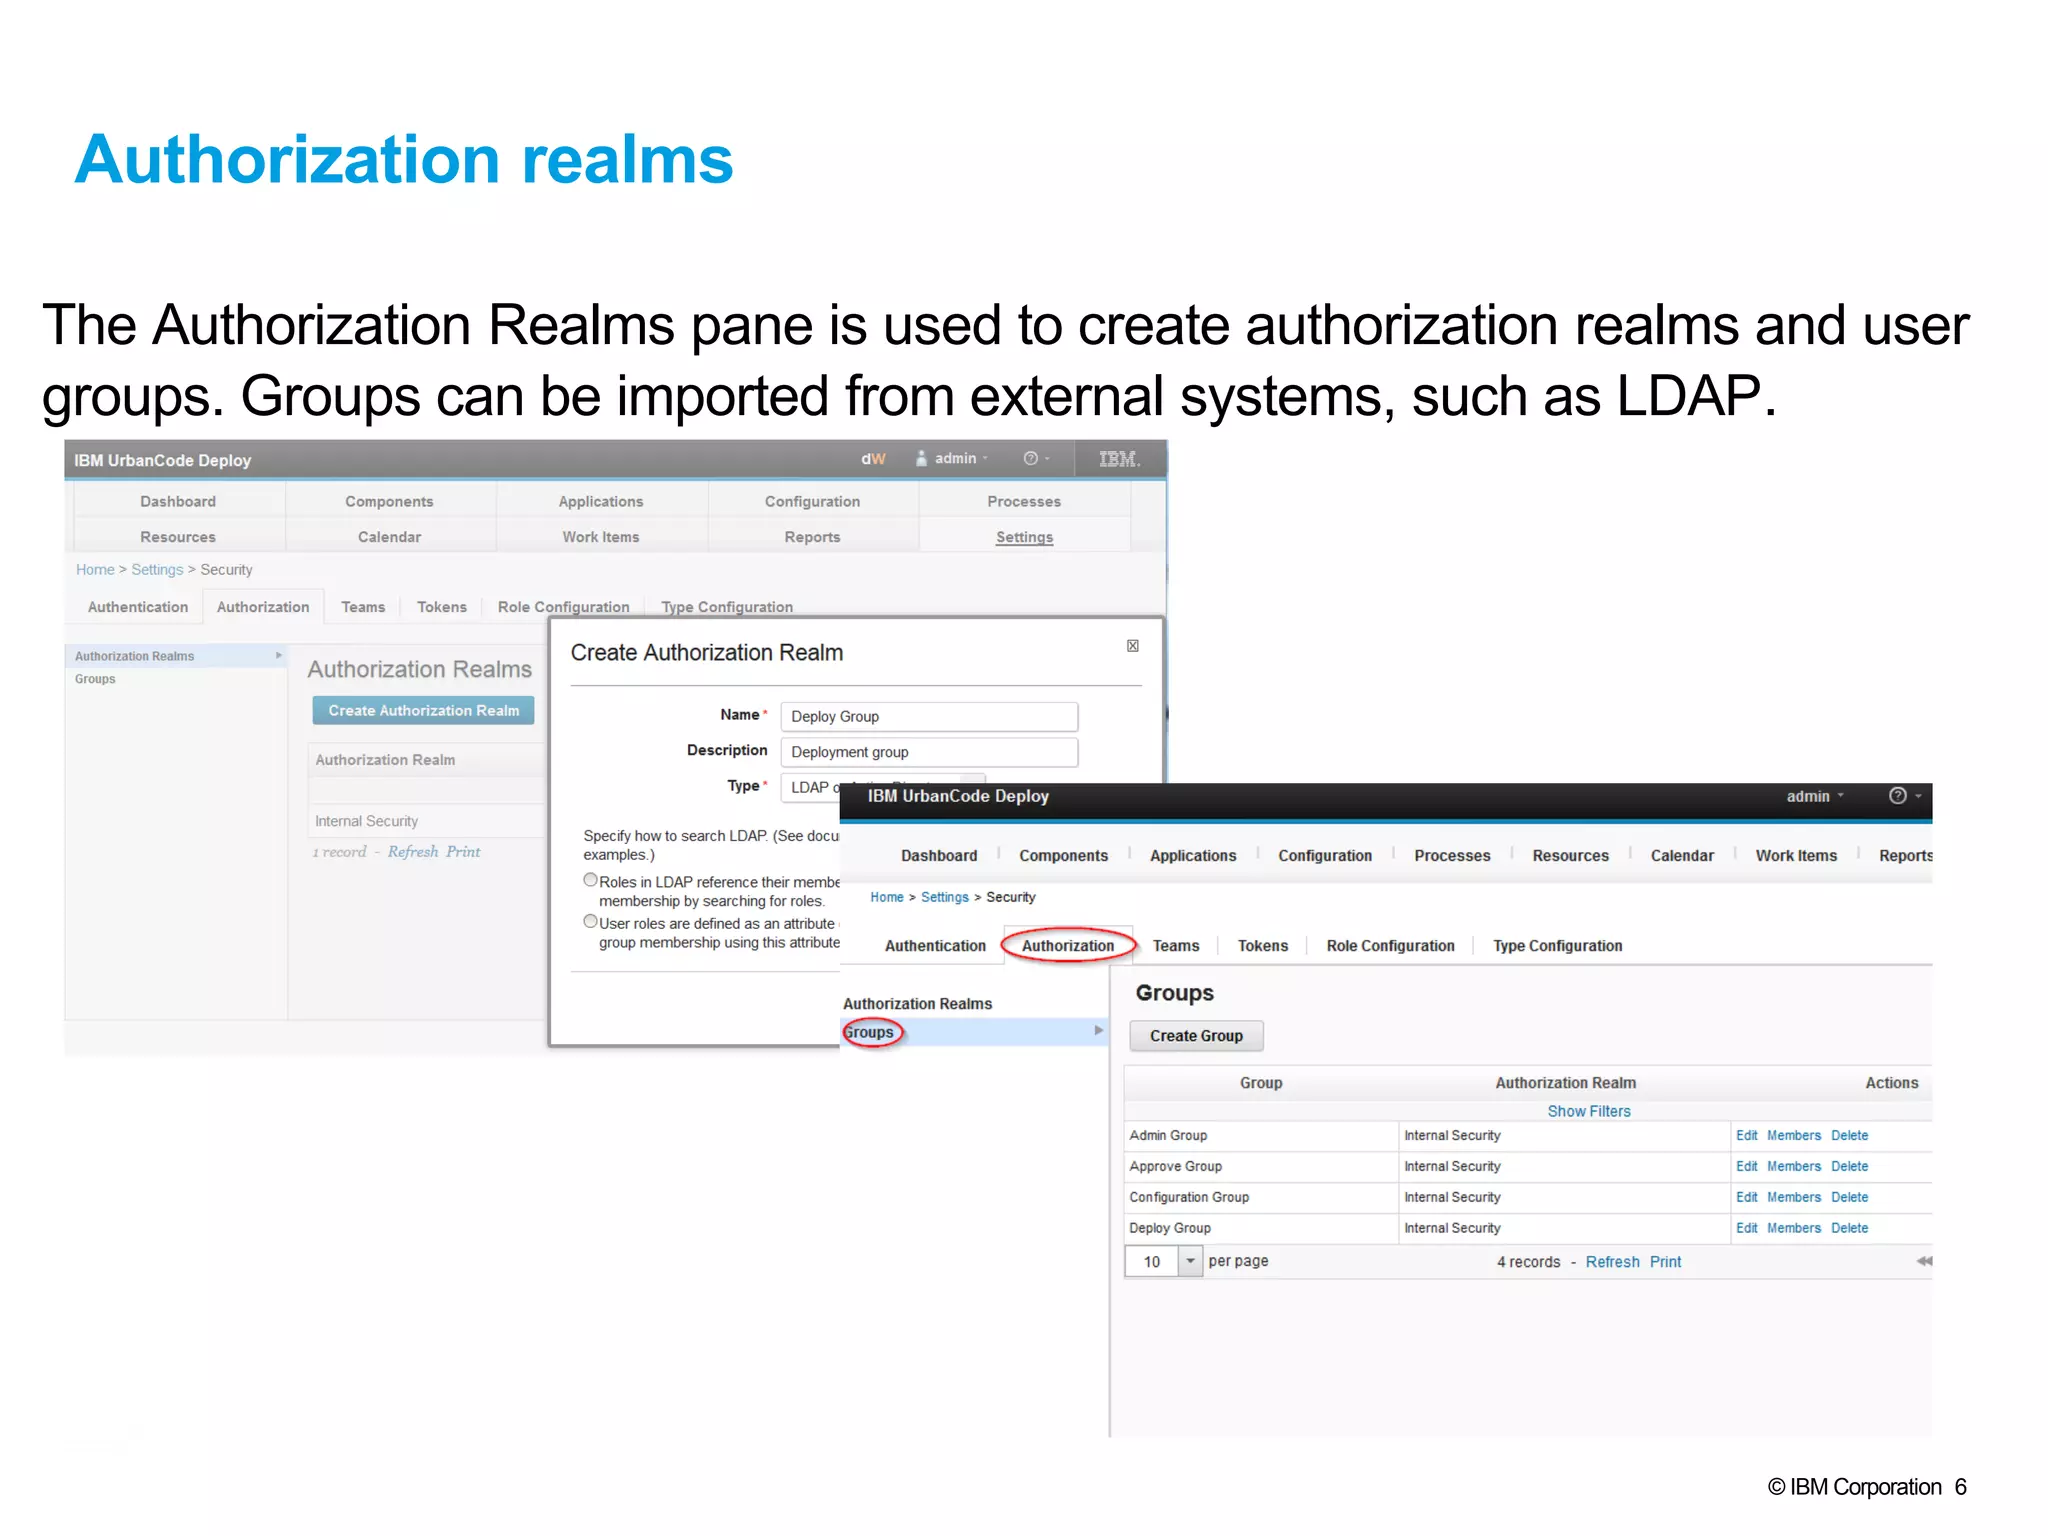Open the admin user dropdown in the front window
Screen dimensions: 2048x1536
point(1814,796)
